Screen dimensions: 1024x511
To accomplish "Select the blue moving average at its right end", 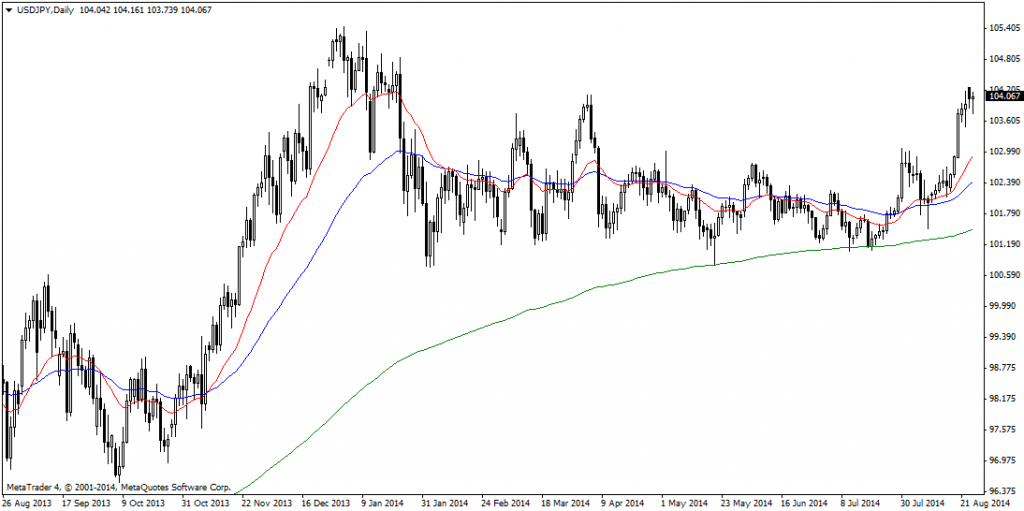I will tap(970, 185).
